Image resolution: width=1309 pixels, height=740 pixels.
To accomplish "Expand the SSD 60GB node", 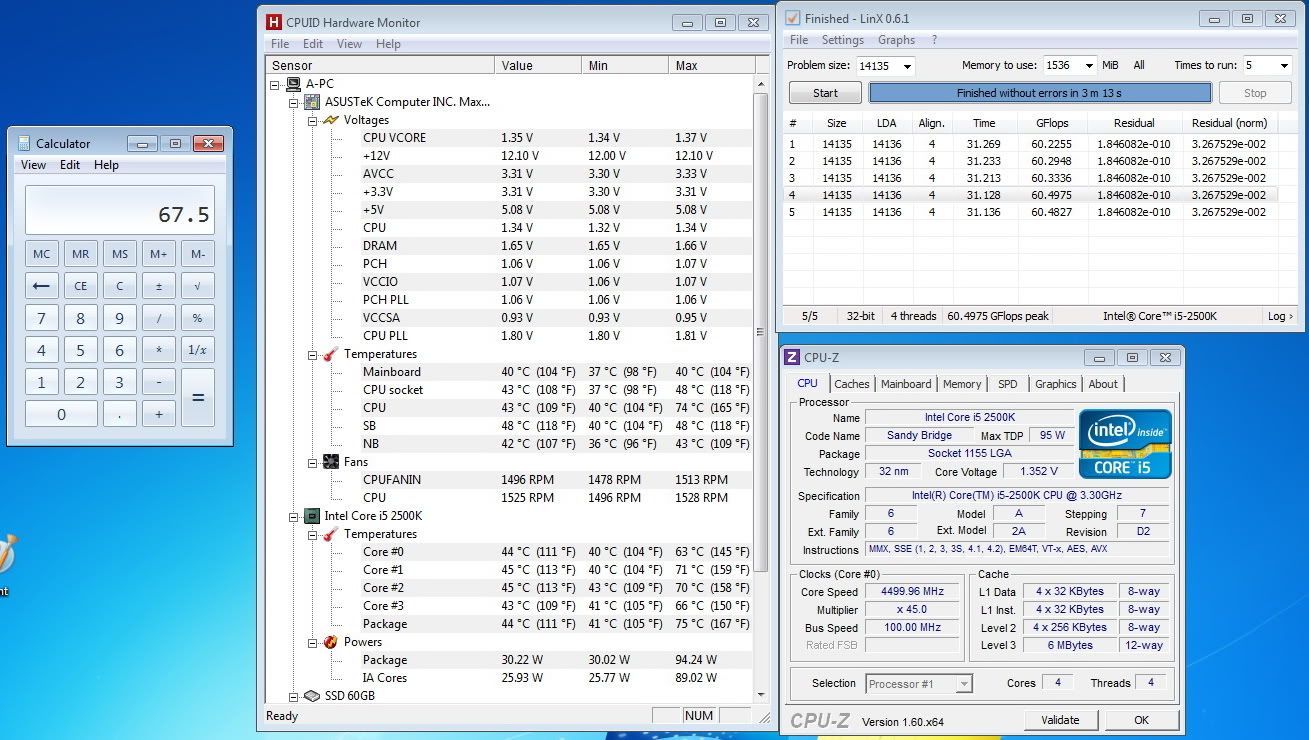I will pos(293,696).
